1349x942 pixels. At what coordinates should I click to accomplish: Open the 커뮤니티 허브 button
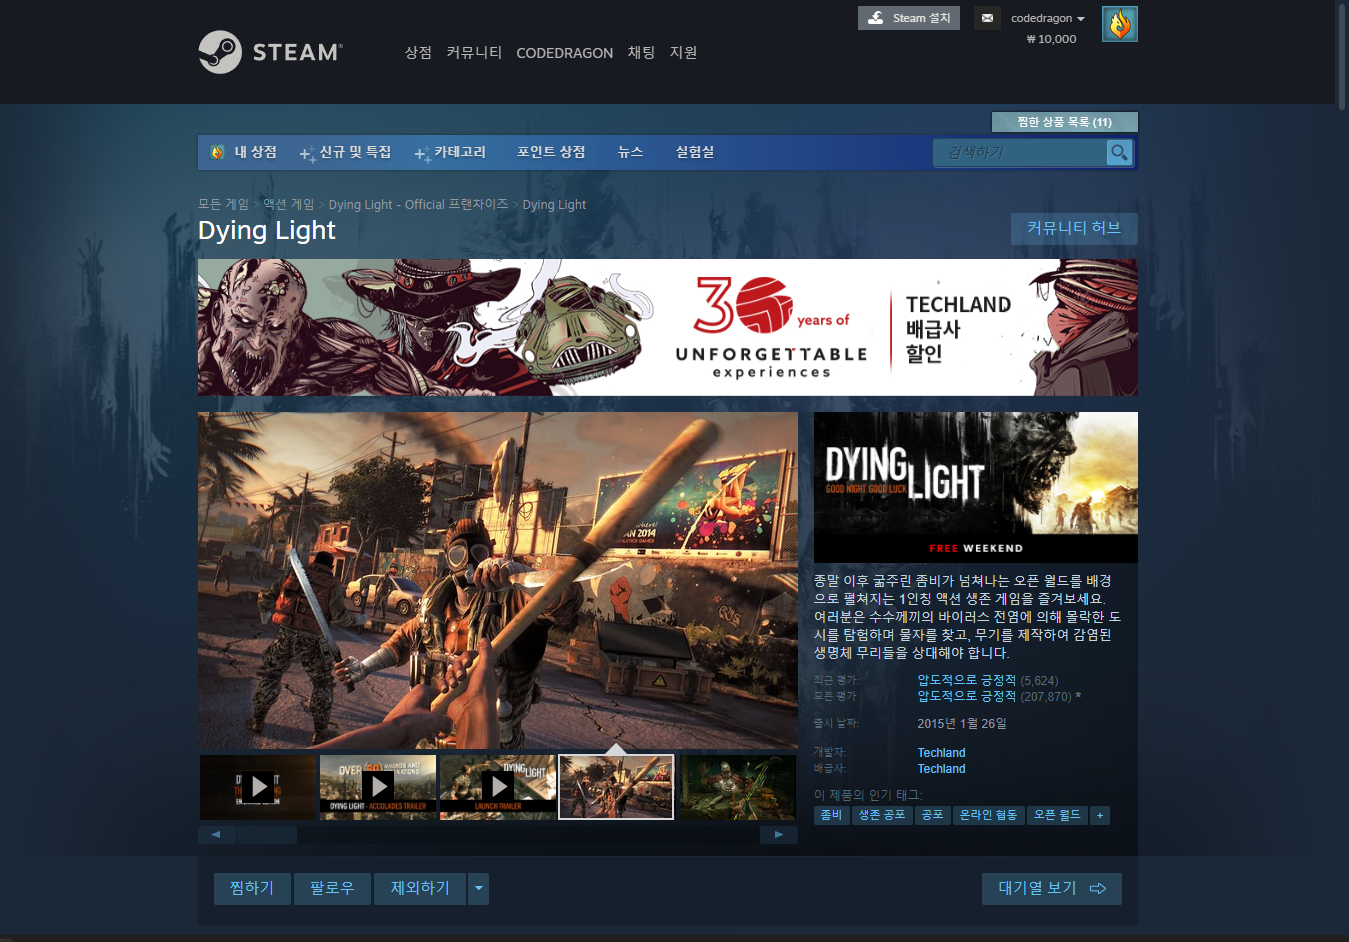pyautogui.click(x=1074, y=228)
